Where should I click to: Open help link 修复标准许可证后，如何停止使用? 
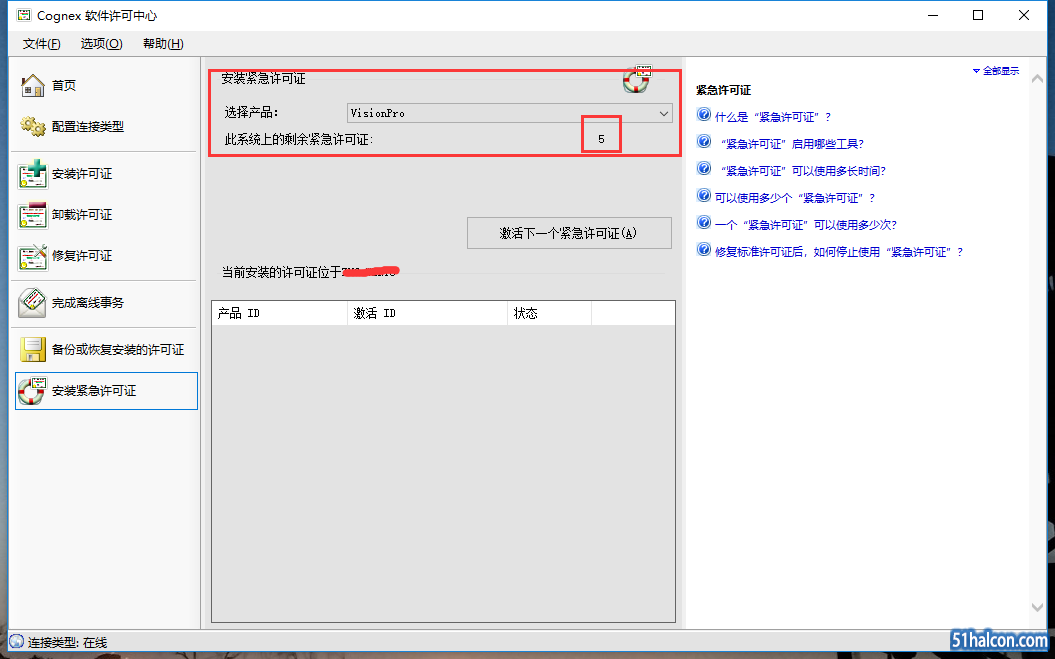click(x=839, y=252)
